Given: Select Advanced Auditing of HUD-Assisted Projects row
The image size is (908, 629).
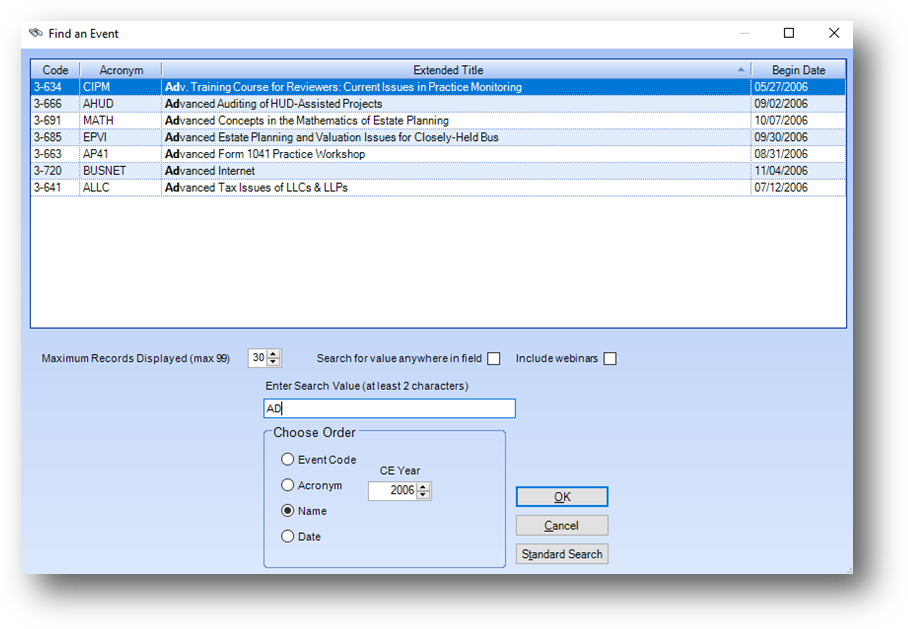Looking at the screenshot, I should coord(438,104).
